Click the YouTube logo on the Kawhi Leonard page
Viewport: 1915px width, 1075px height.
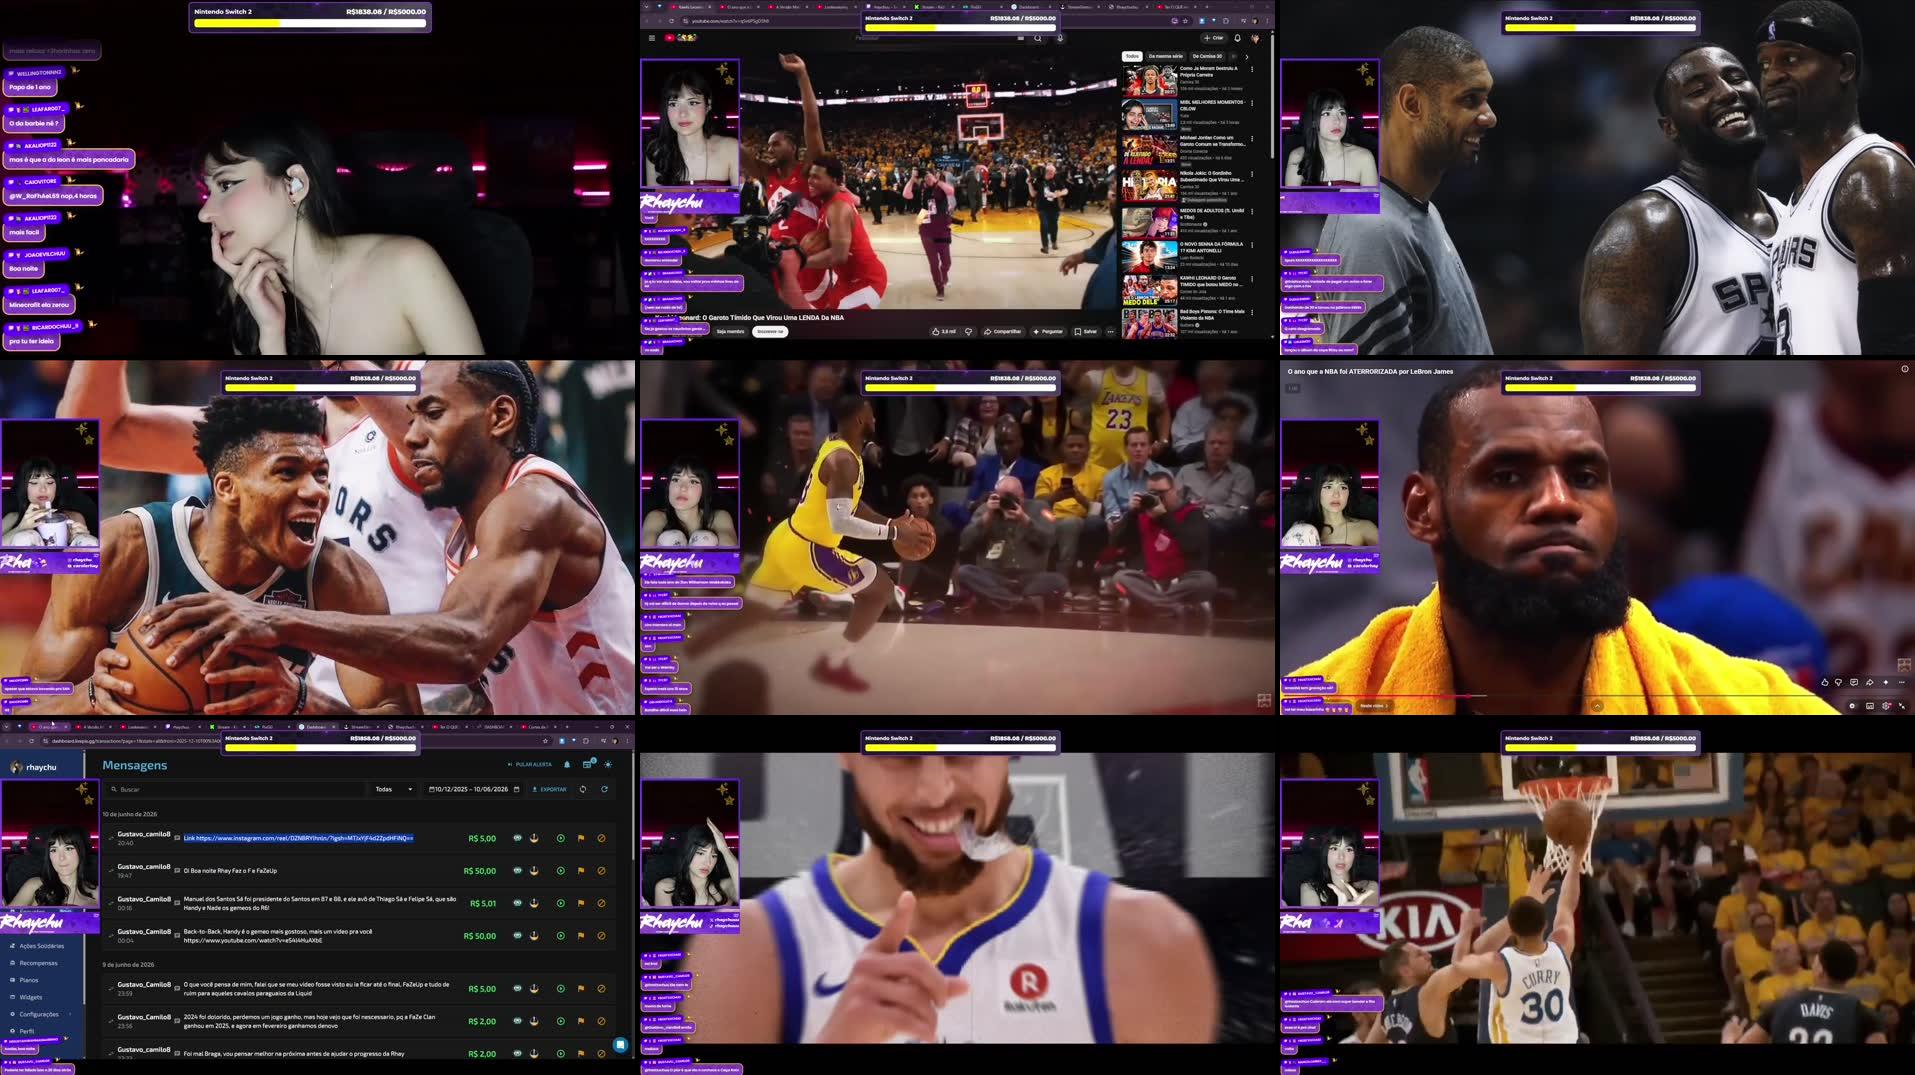(680, 38)
